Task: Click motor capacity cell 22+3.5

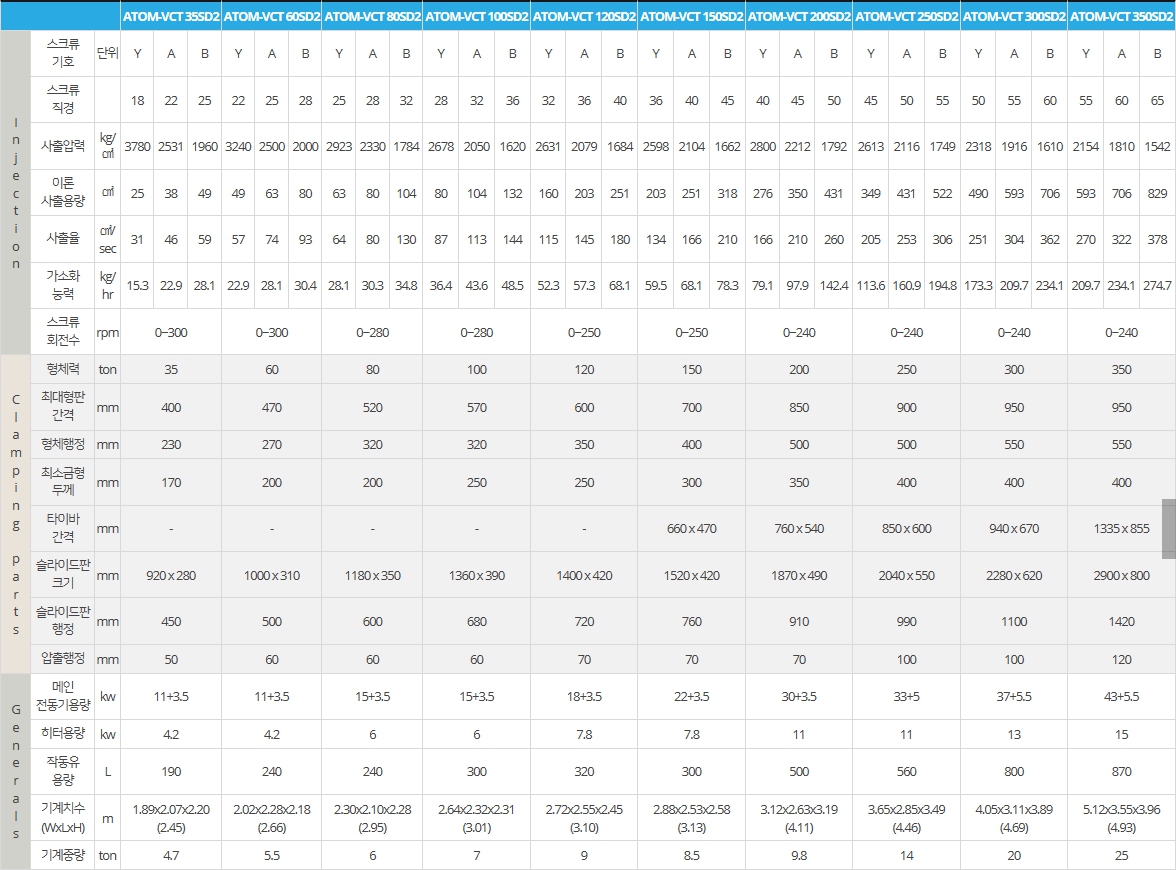Action: coord(692,696)
